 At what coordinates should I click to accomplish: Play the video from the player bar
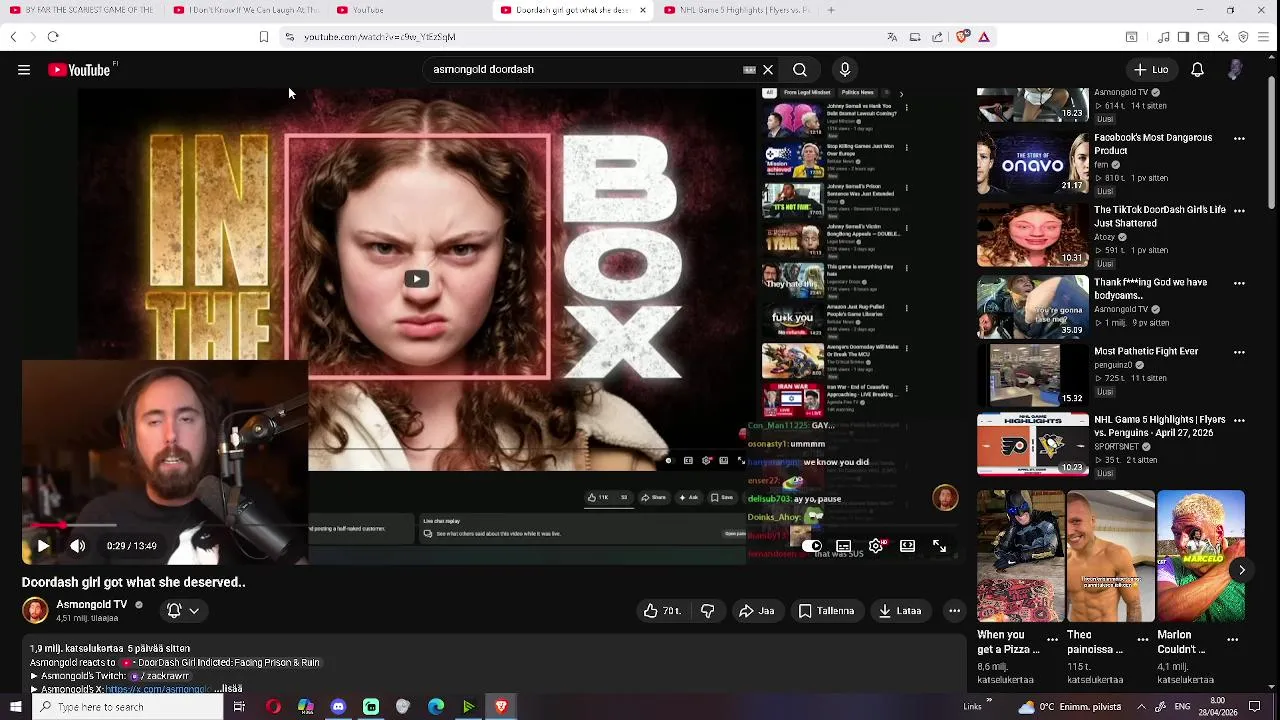pyautogui.click(x=42, y=546)
